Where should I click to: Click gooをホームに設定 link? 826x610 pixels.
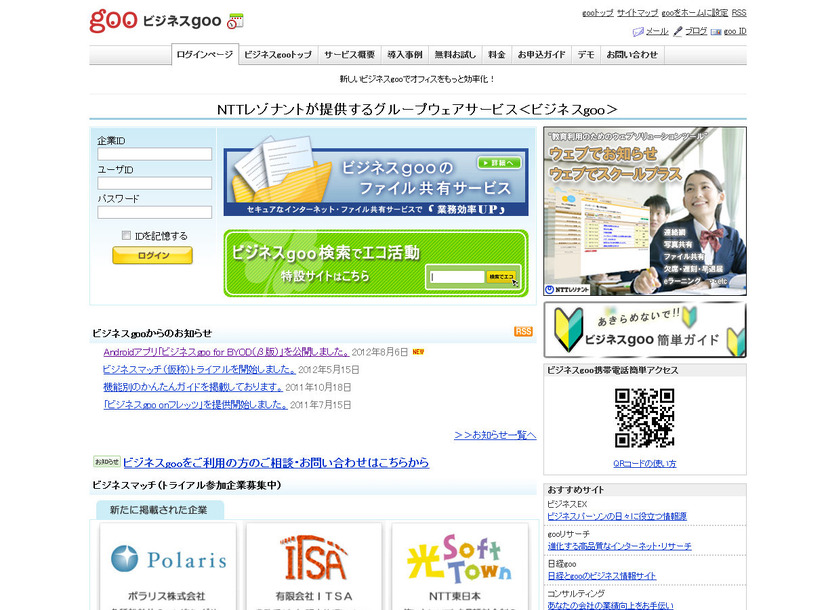point(695,13)
